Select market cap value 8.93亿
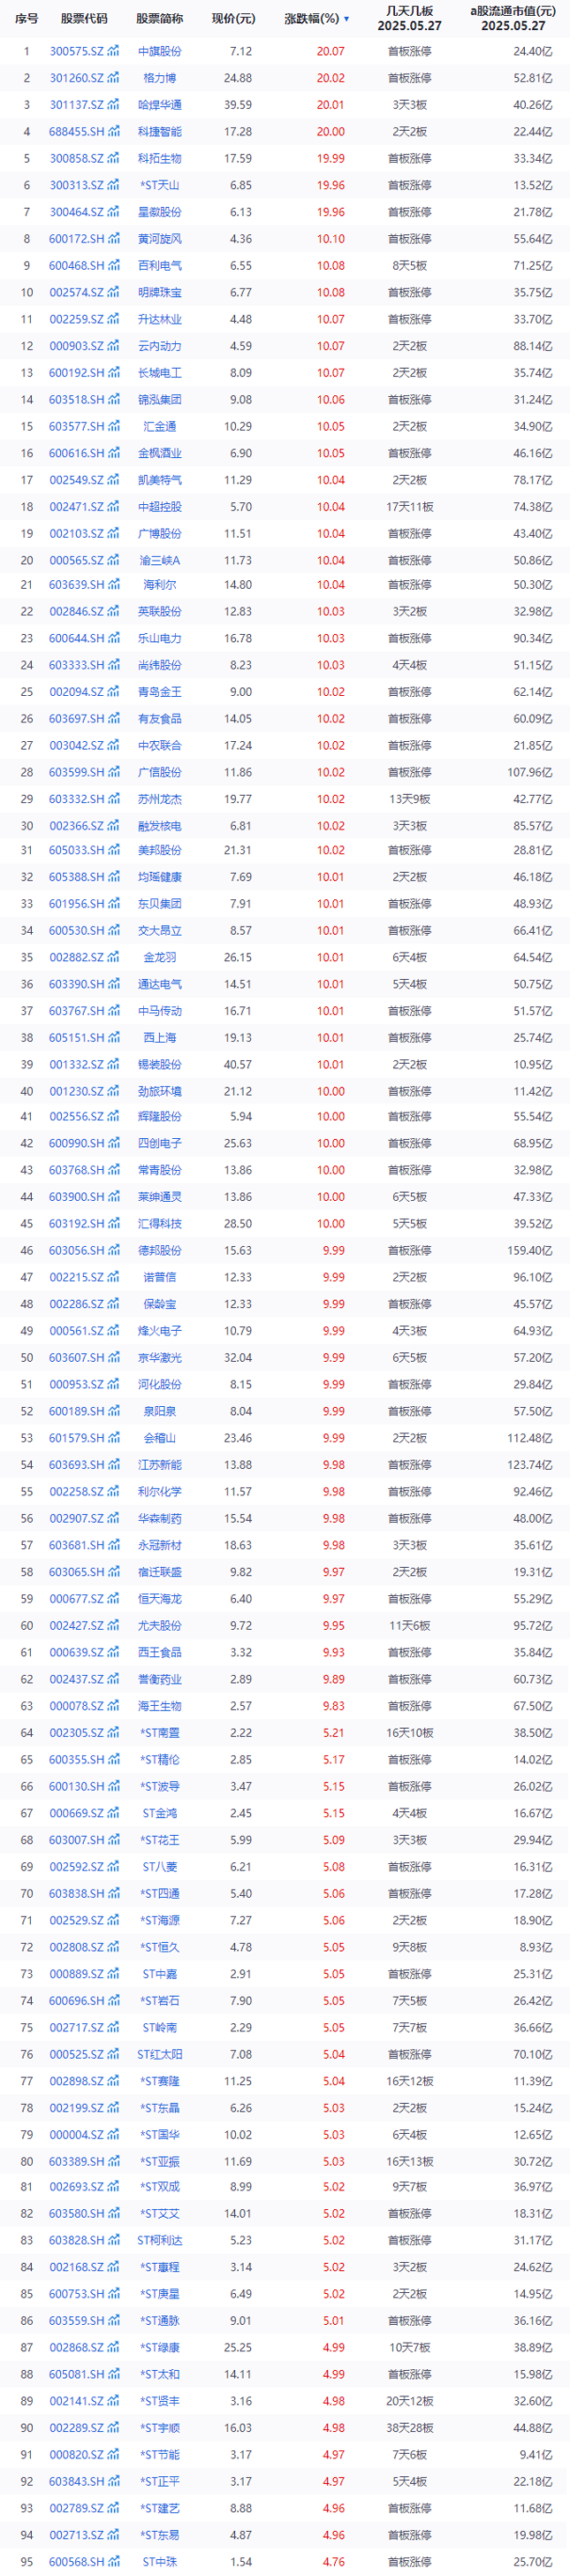570x2576 pixels. pos(536,1948)
